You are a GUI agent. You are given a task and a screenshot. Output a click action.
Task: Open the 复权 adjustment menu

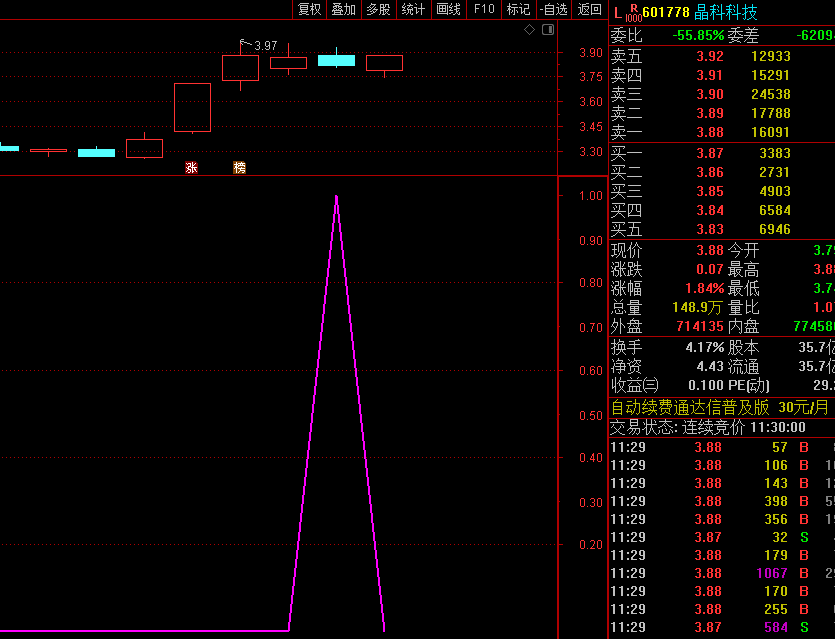coord(310,9)
